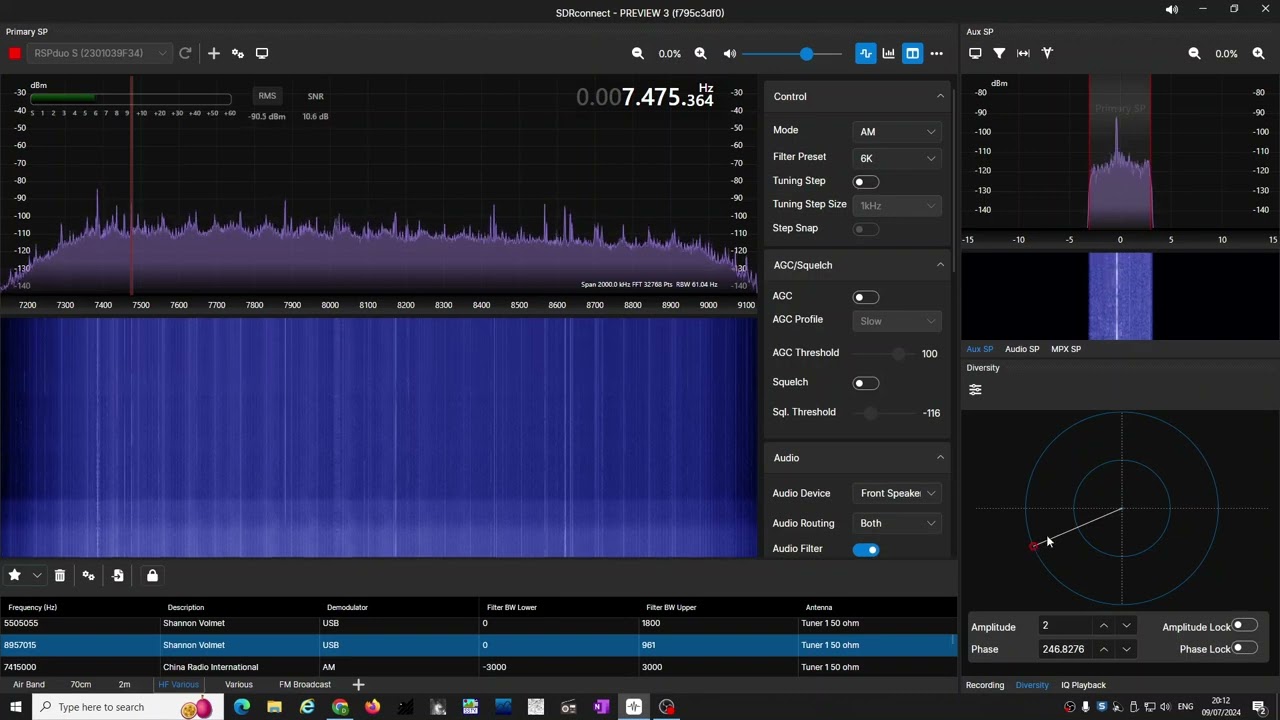Delete selected memory entry with trash icon
The height and width of the screenshot is (720, 1280).
tap(60, 575)
